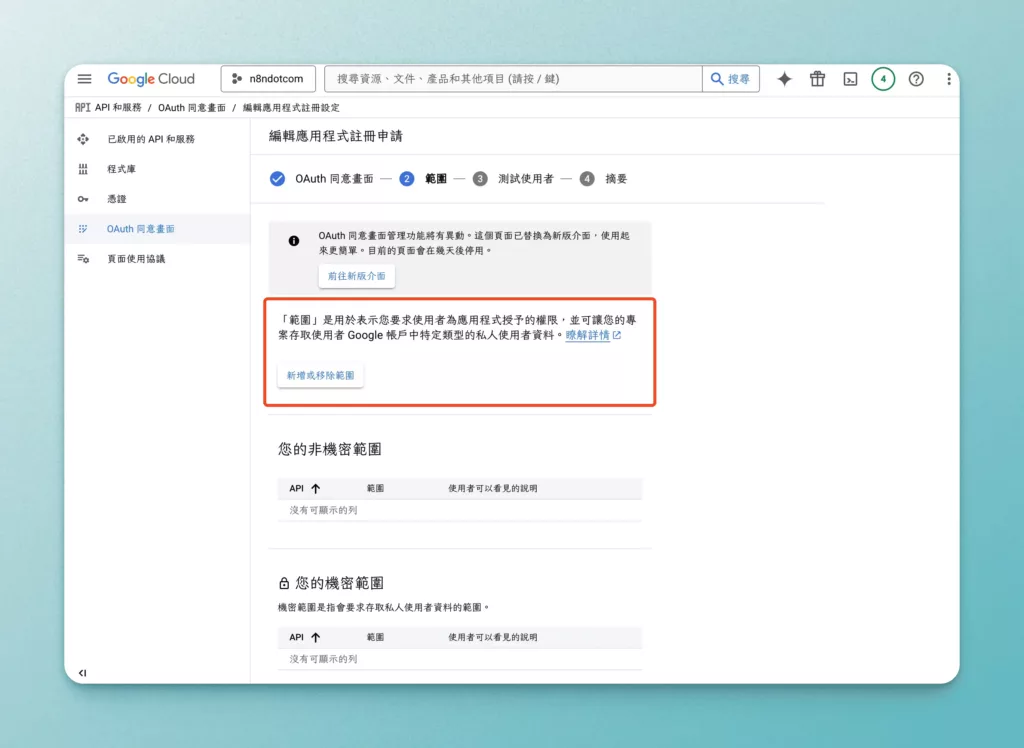The image size is (1024, 748).
Task: Click 新增或移除範圍 button
Action: click(x=320, y=376)
